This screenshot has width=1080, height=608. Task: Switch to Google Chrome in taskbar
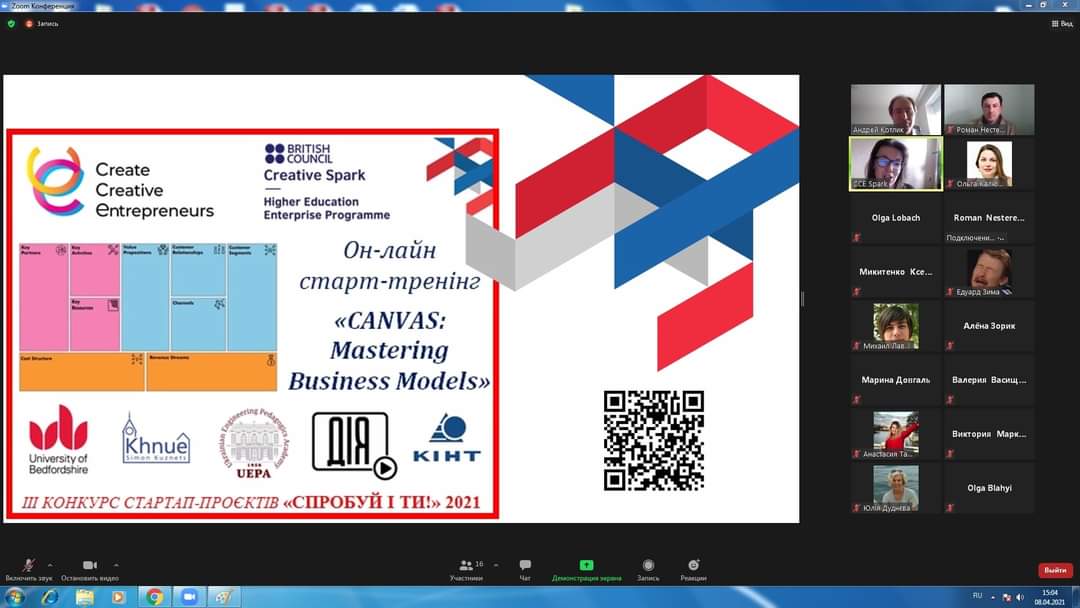point(154,597)
